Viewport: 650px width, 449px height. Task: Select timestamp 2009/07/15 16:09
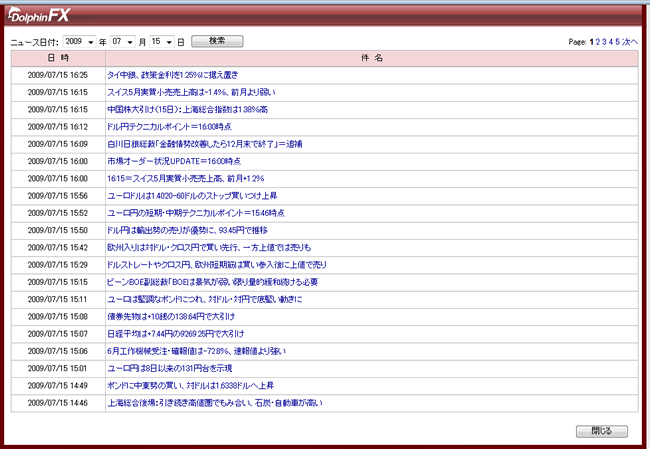[58, 144]
